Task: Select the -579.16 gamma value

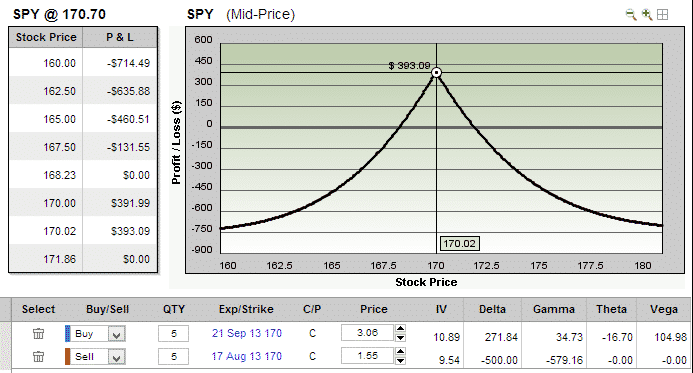Action: tap(564, 360)
